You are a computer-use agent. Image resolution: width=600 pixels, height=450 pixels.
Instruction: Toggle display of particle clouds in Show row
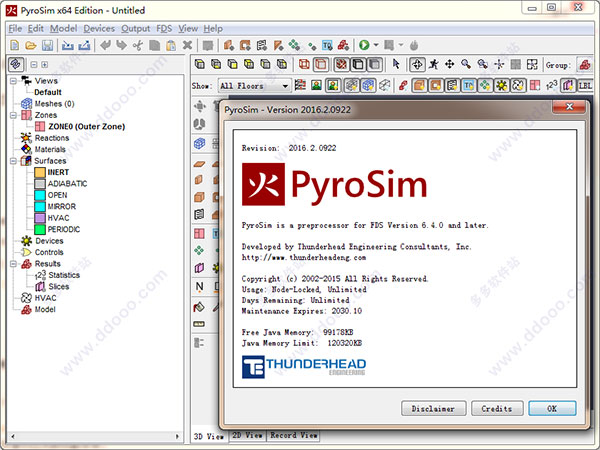[485, 85]
